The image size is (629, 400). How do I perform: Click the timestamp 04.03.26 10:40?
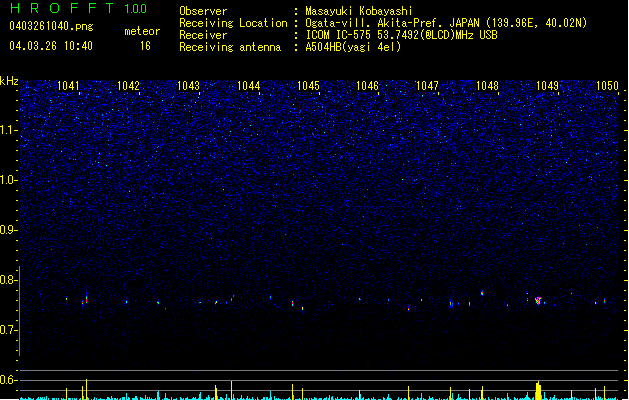(51, 46)
